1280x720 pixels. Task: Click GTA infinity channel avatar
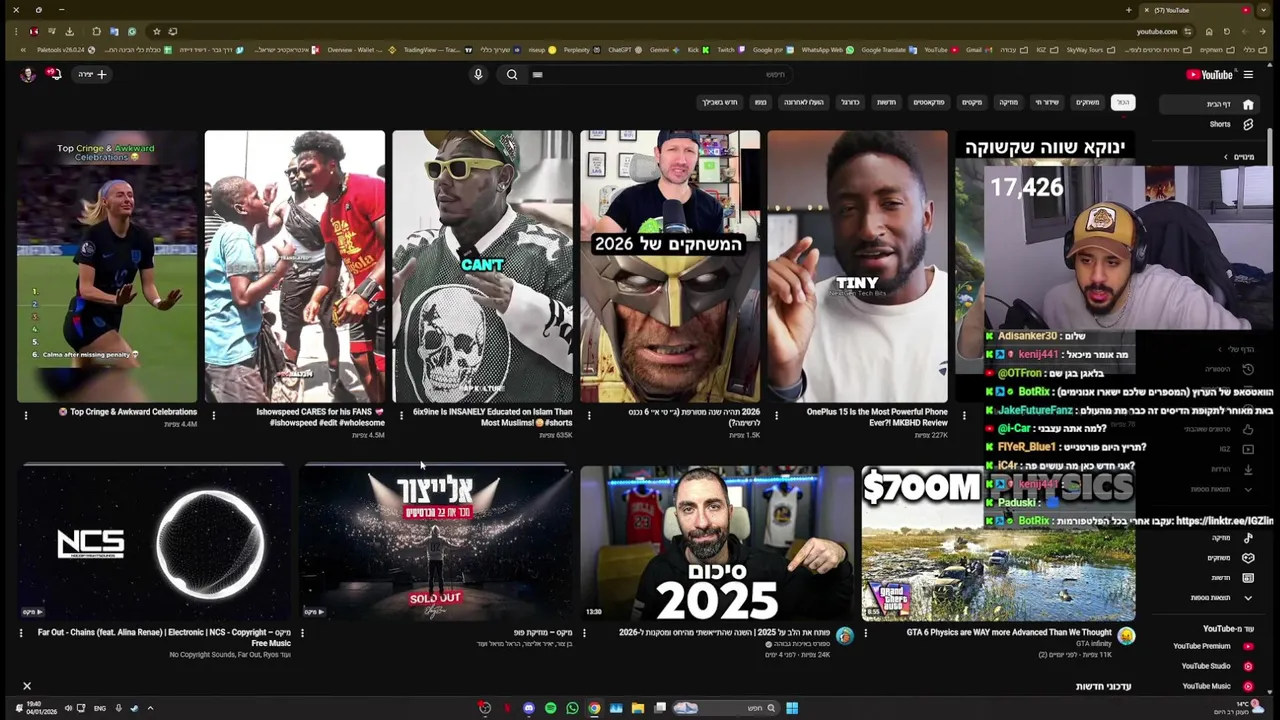pos(1126,636)
